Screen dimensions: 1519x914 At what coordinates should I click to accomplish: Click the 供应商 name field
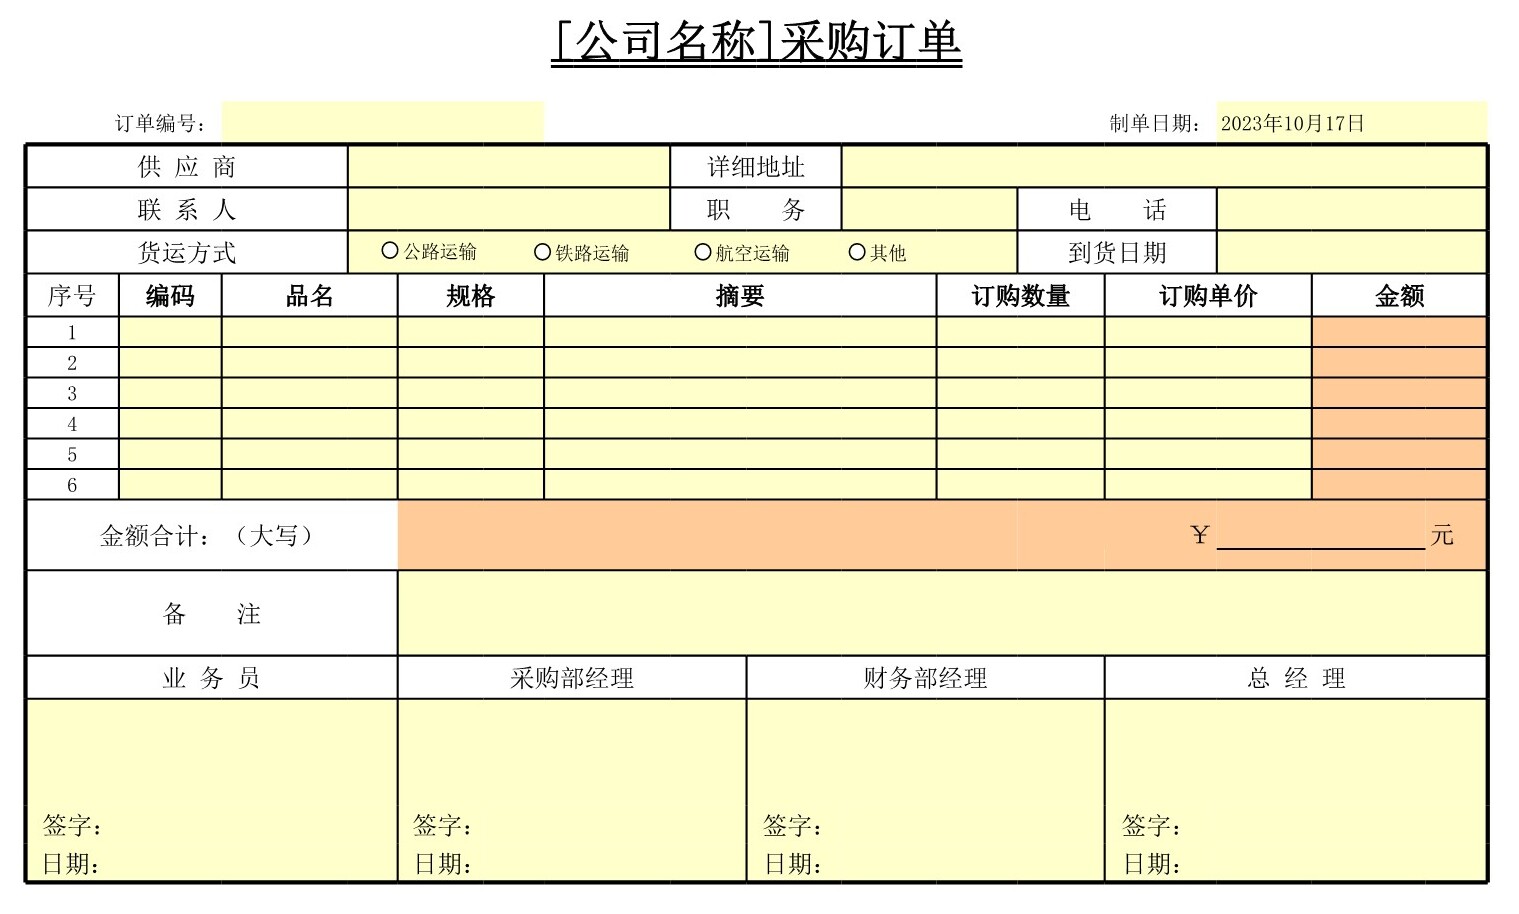pyautogui.click(x=508, y=167)
